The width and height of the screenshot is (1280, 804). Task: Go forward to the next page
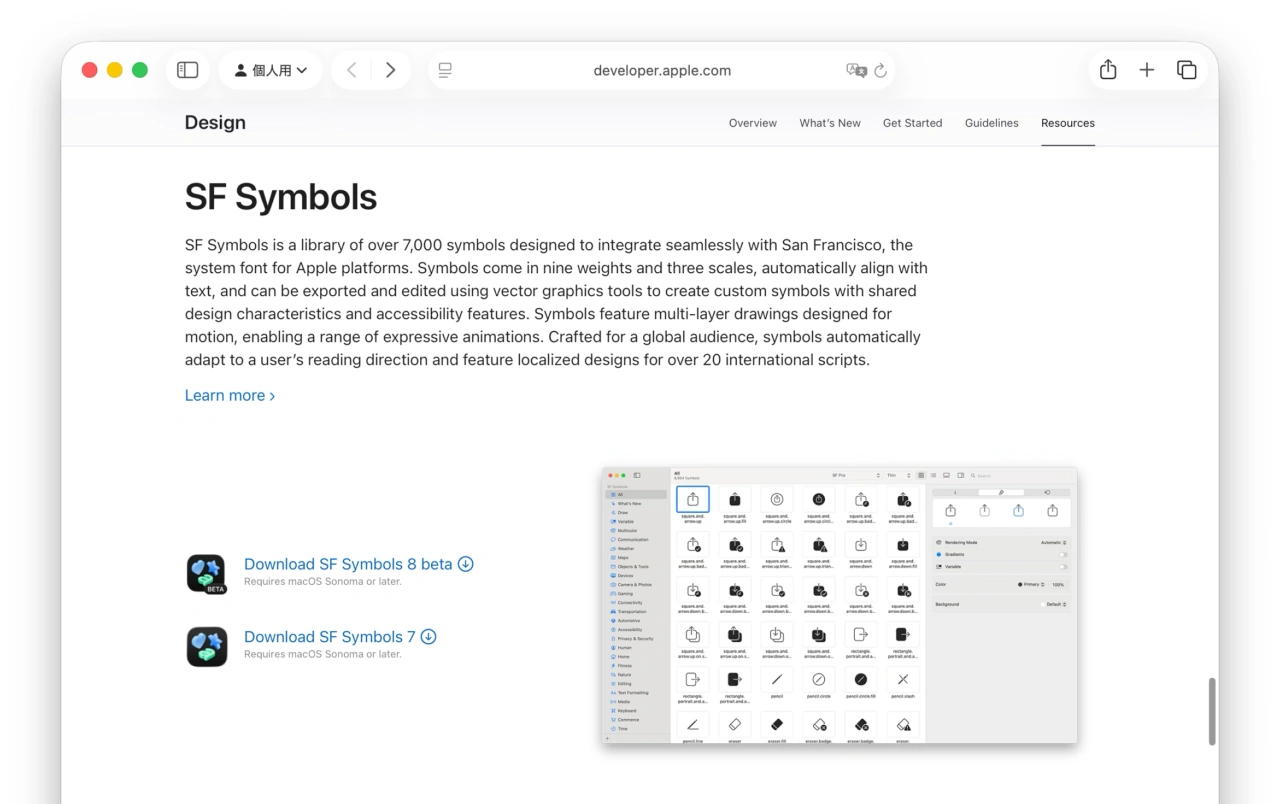click(390, 70)
